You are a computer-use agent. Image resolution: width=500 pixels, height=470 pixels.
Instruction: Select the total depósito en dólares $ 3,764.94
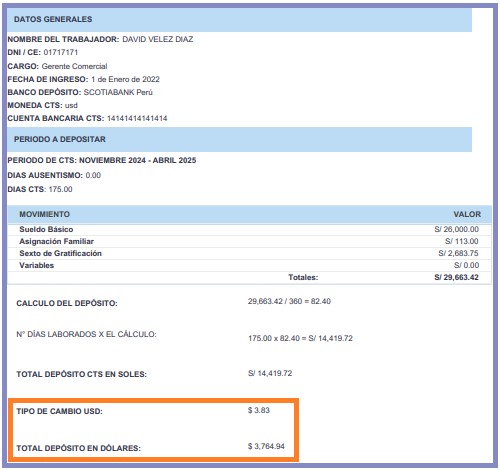pos(266,446)
